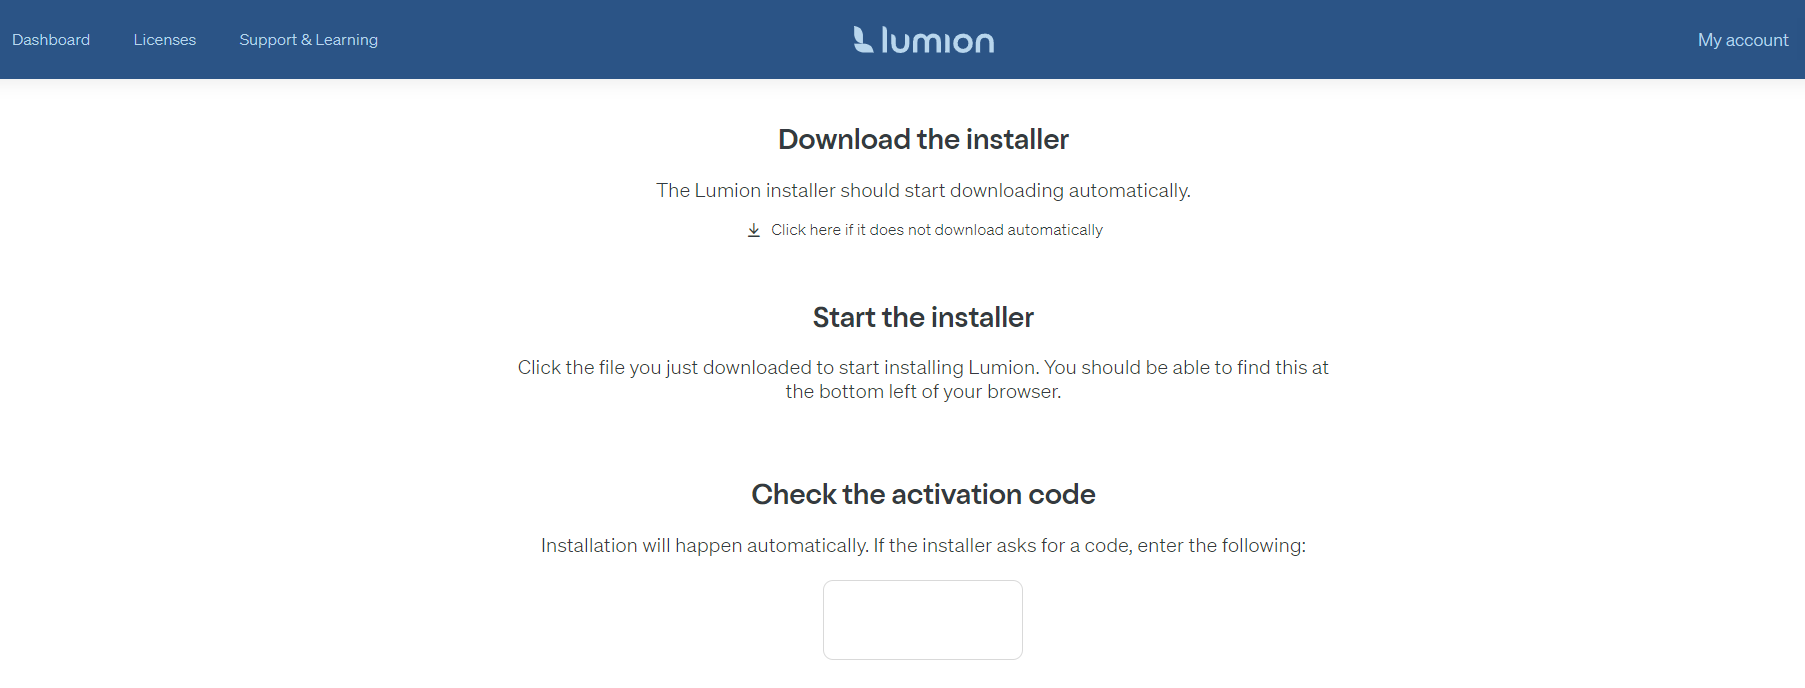The image size is (1805, 688).
Task: Click the "the bottom left of your browser" line
Action: [x=923, y=392]
